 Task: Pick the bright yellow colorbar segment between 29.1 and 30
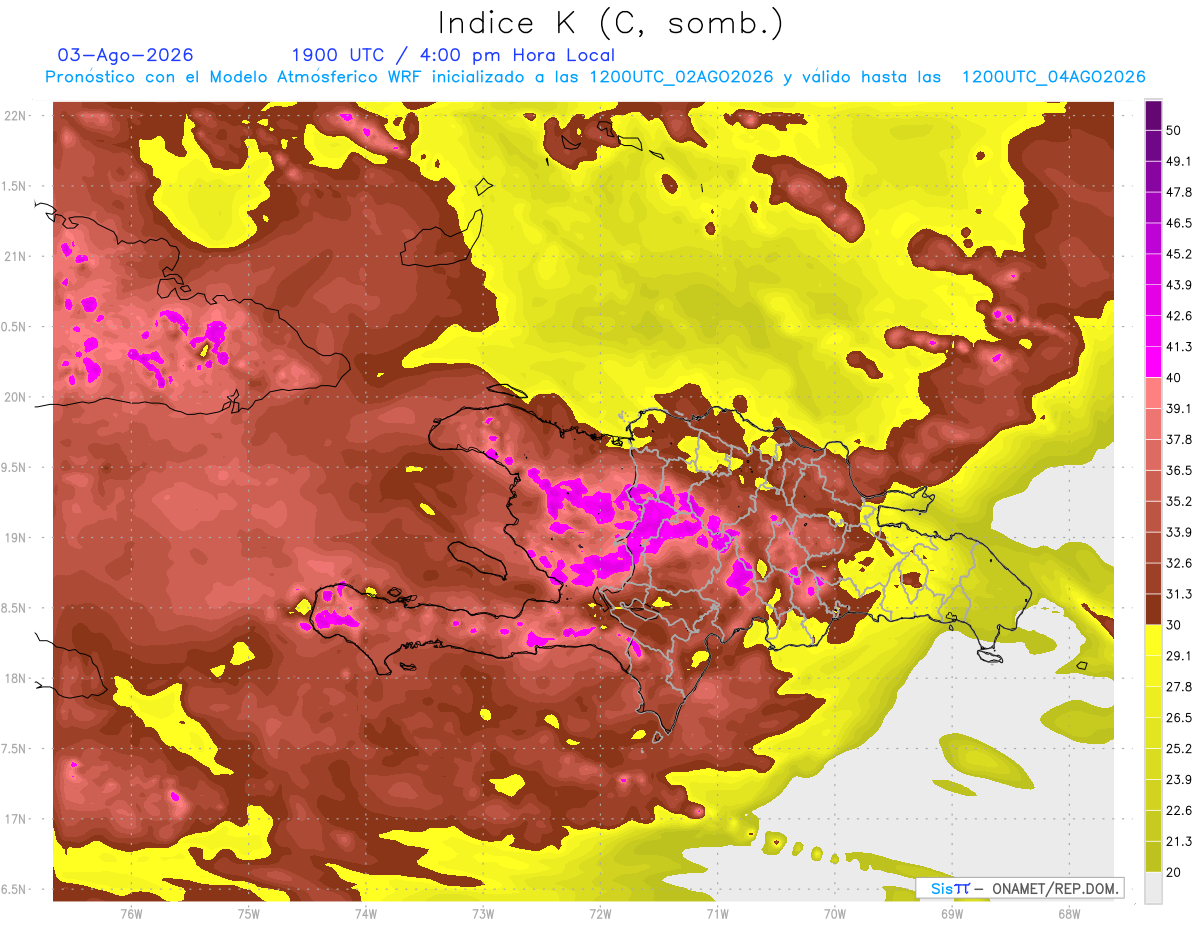[x=1153, y=640]
